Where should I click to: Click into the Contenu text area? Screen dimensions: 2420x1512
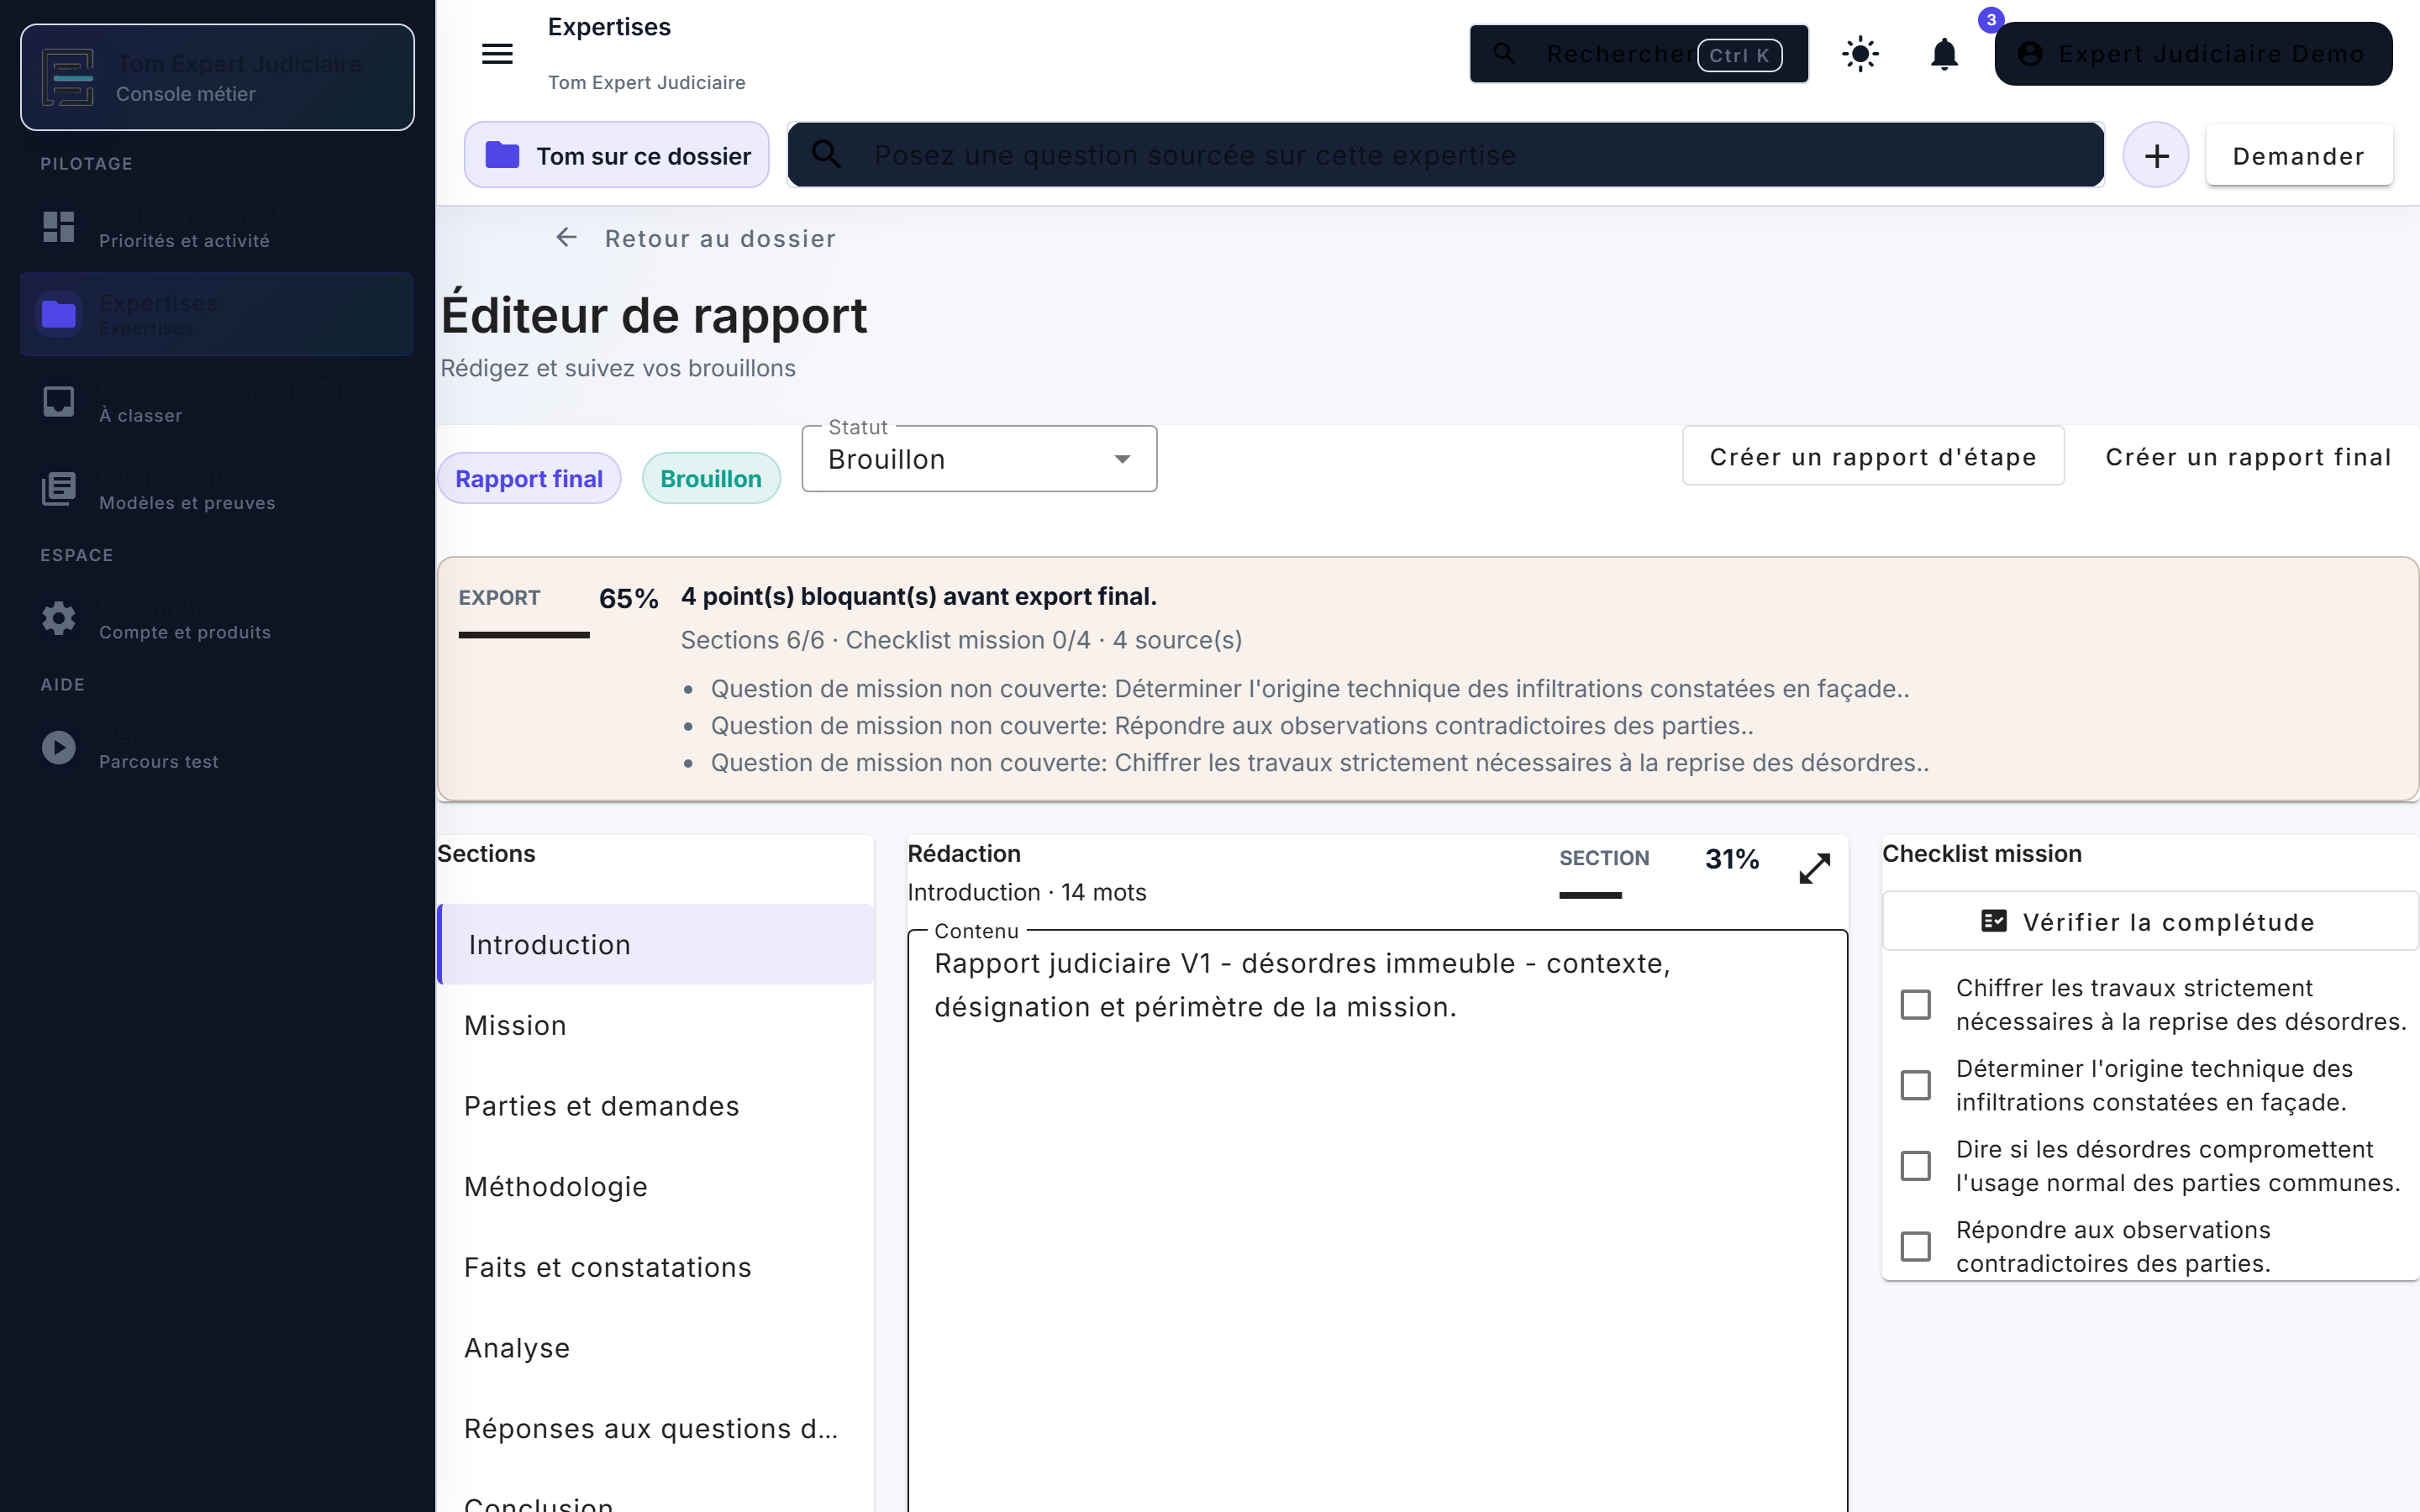tap(1377, 1220)
